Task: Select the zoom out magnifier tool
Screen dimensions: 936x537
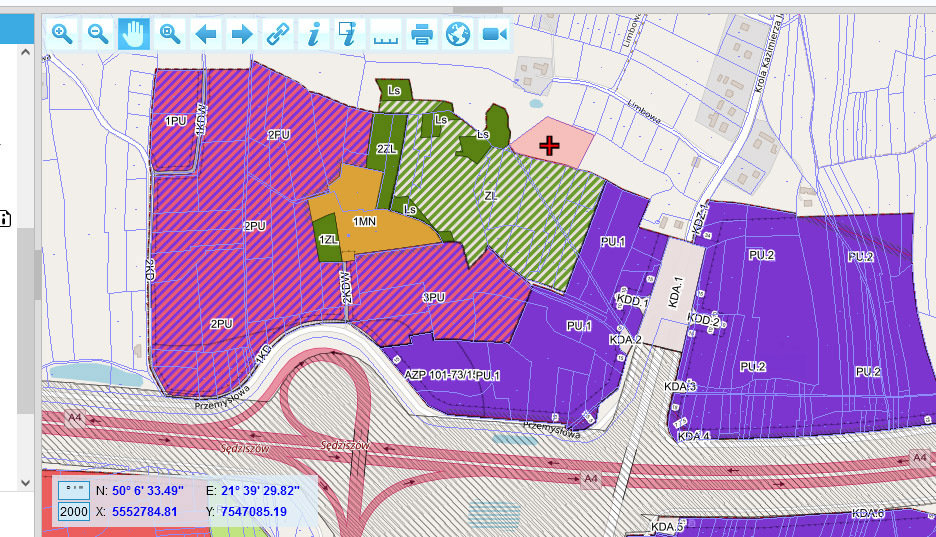Action: pos(98,34)
